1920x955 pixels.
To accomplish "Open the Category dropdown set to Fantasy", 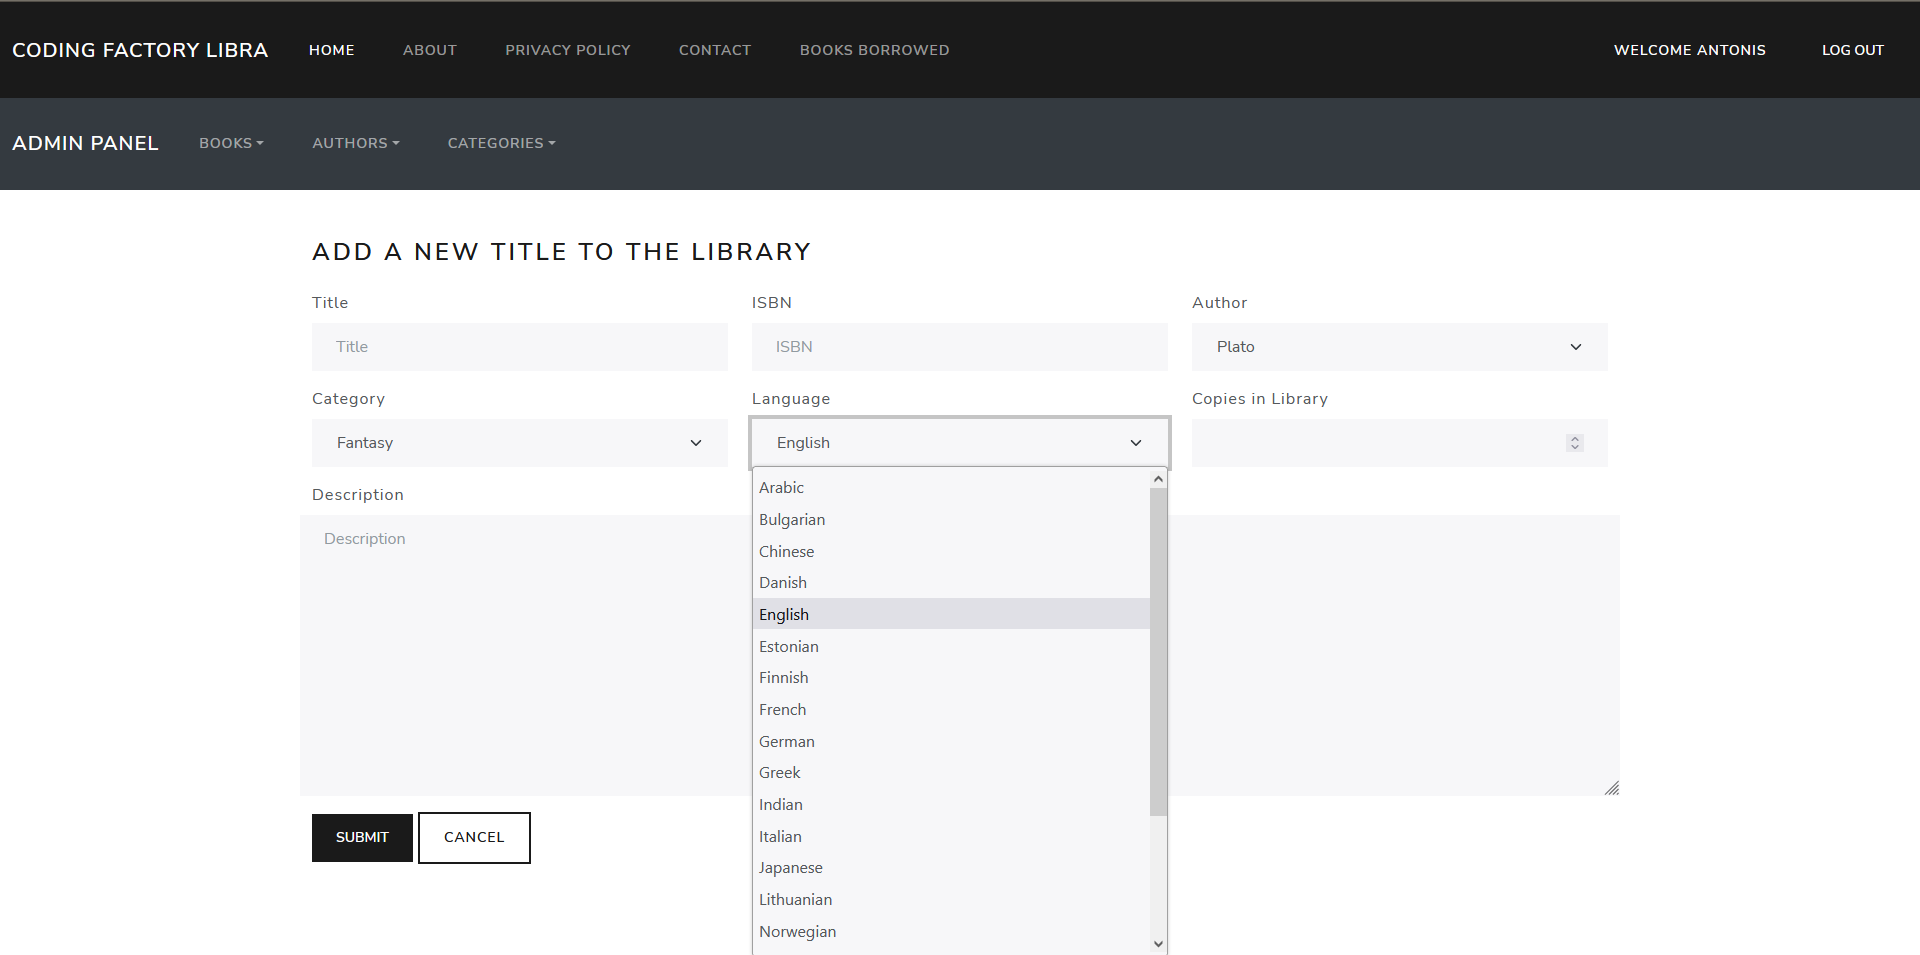I will click(x=519, y=443).
